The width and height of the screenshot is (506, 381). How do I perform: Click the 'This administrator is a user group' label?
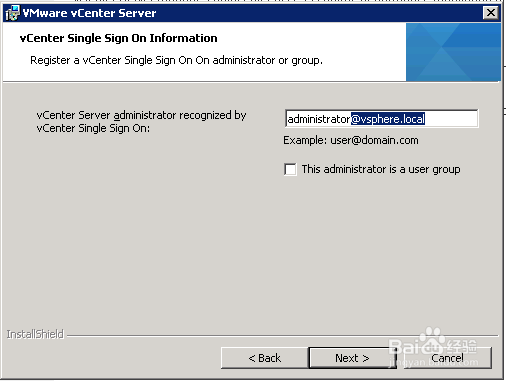[x=381, y=169]
